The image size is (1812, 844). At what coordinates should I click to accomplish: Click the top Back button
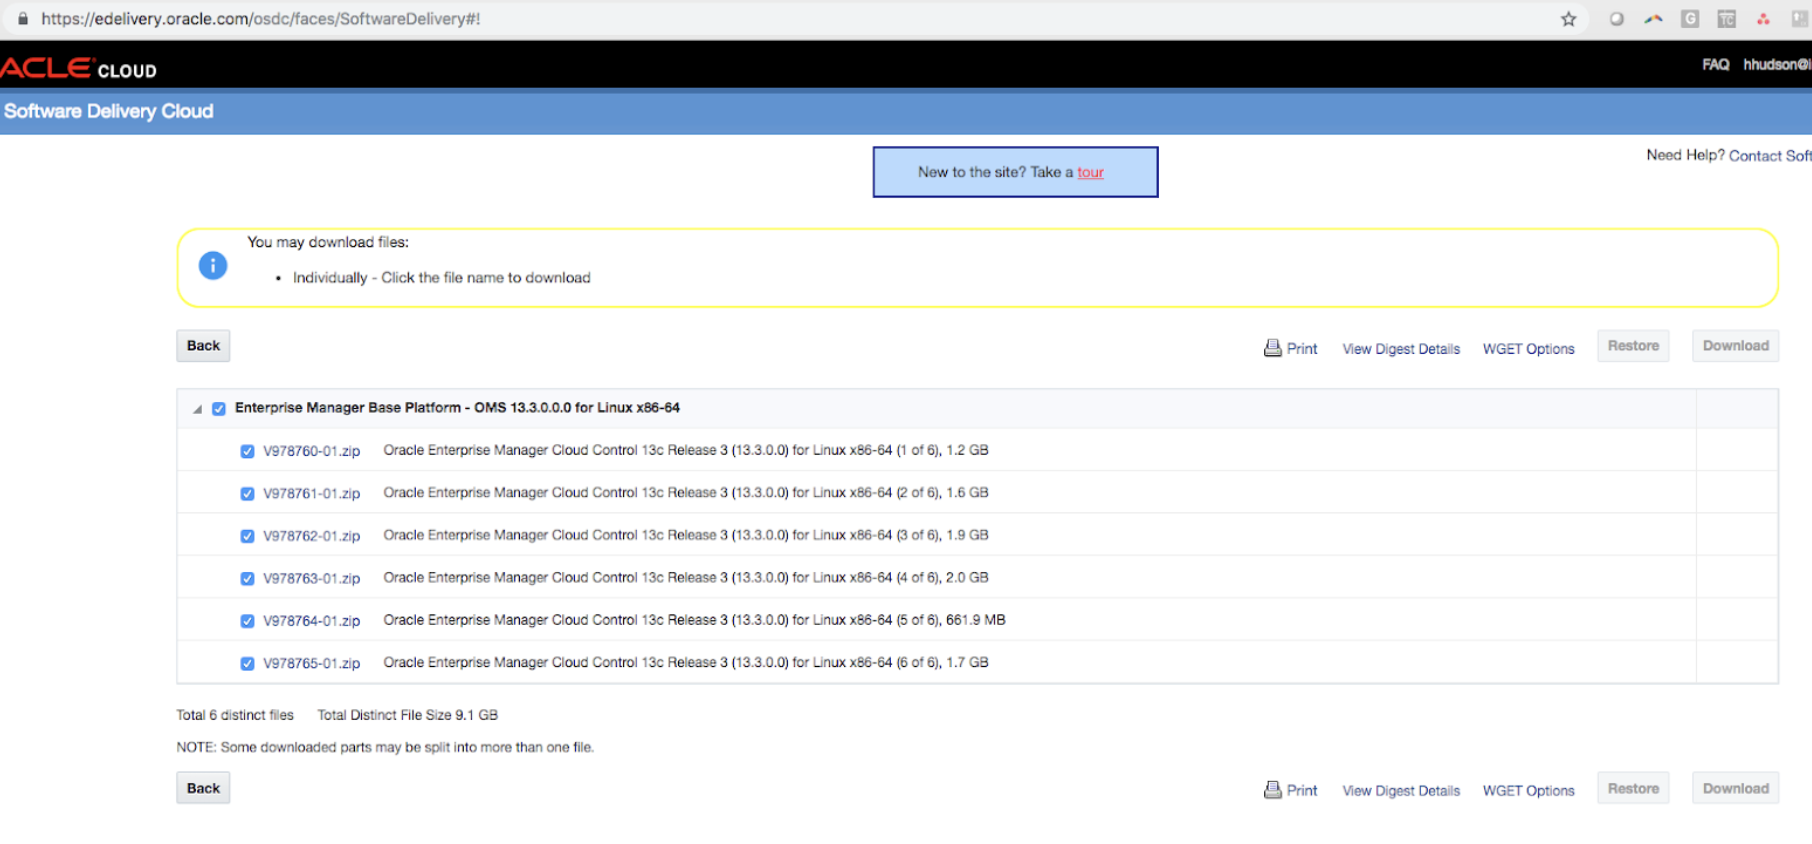pyautogui.click(x=203, y=346)
